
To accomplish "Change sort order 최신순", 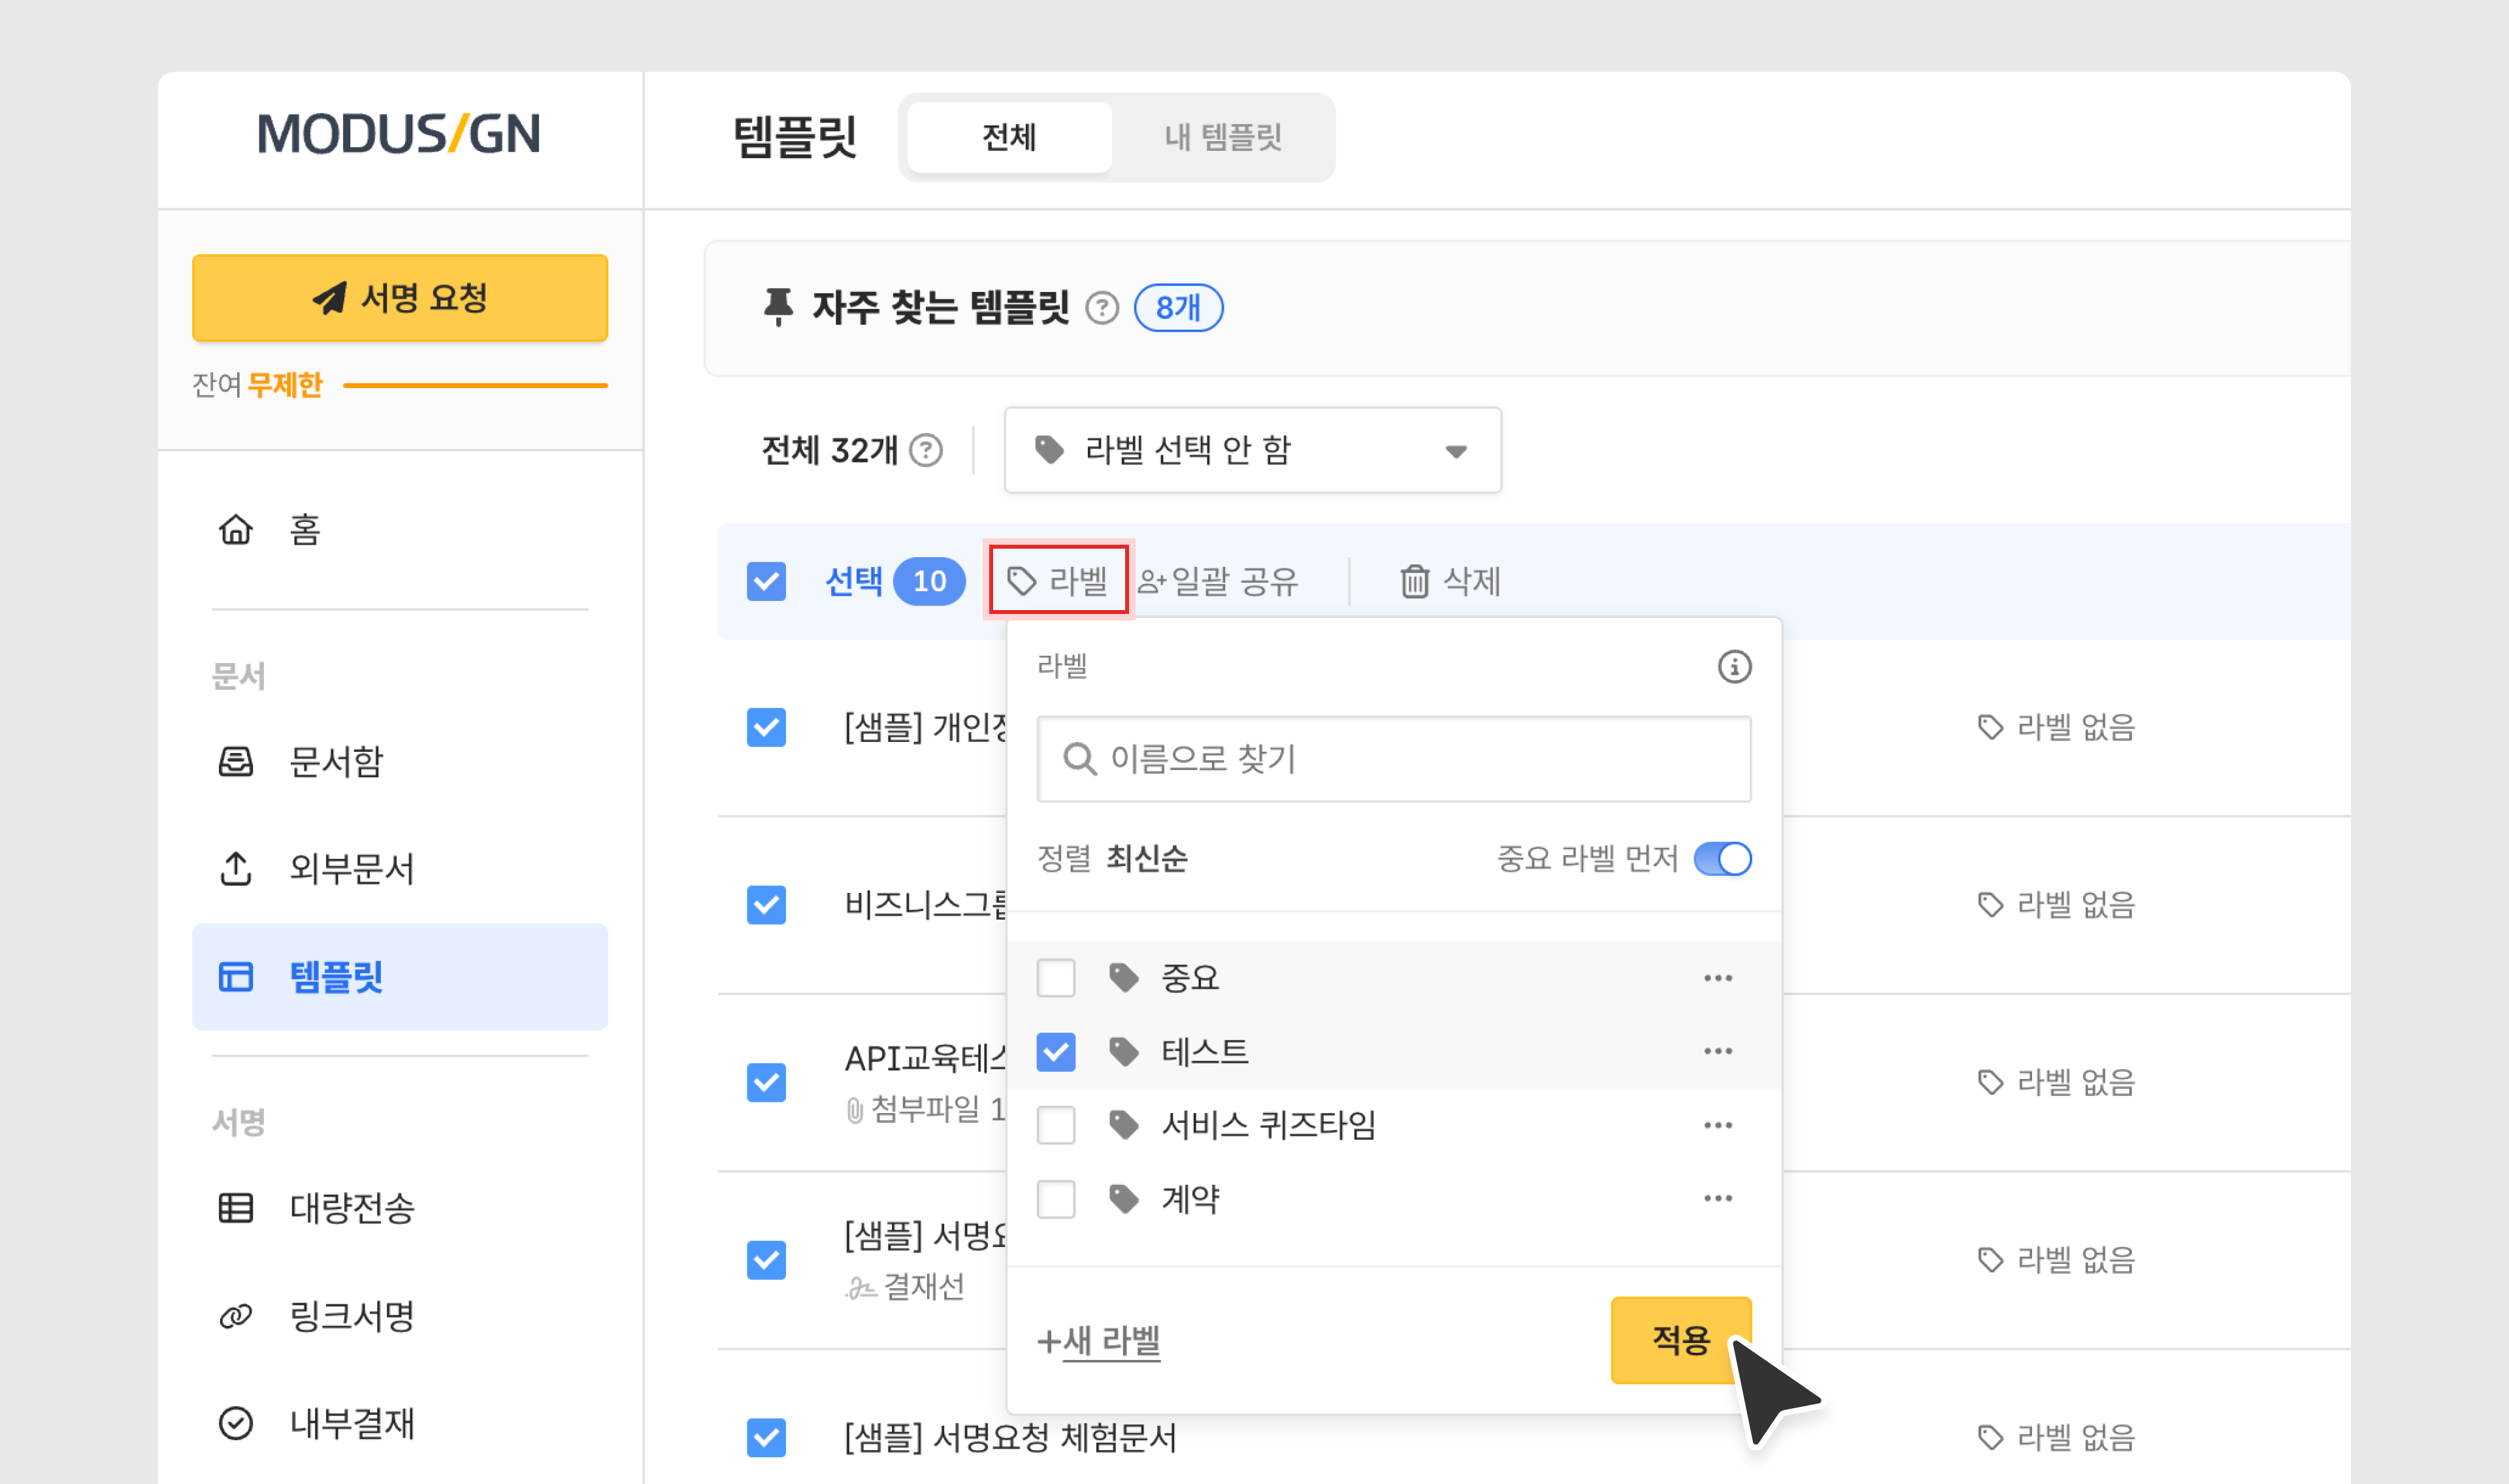I will click(x=1146, y=858).
